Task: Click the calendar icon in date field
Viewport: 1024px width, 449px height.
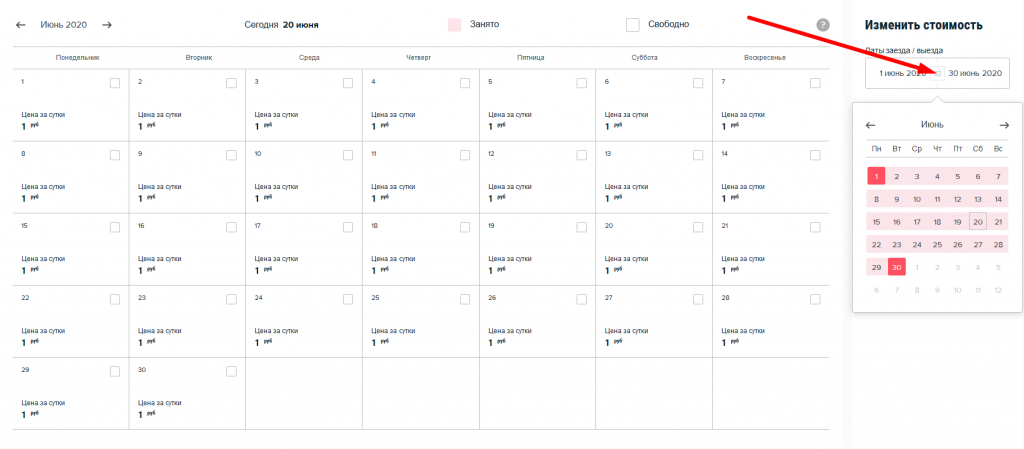Action: click(x=938, y=73)
